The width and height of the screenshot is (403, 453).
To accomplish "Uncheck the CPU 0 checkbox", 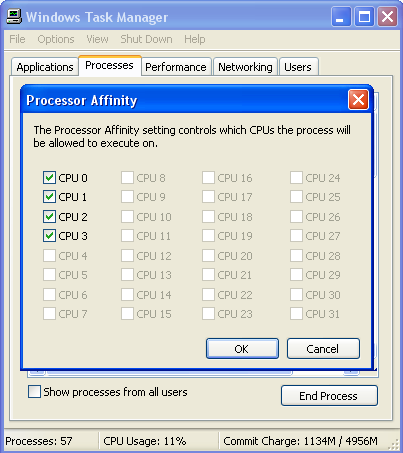I will pos(49,177).
